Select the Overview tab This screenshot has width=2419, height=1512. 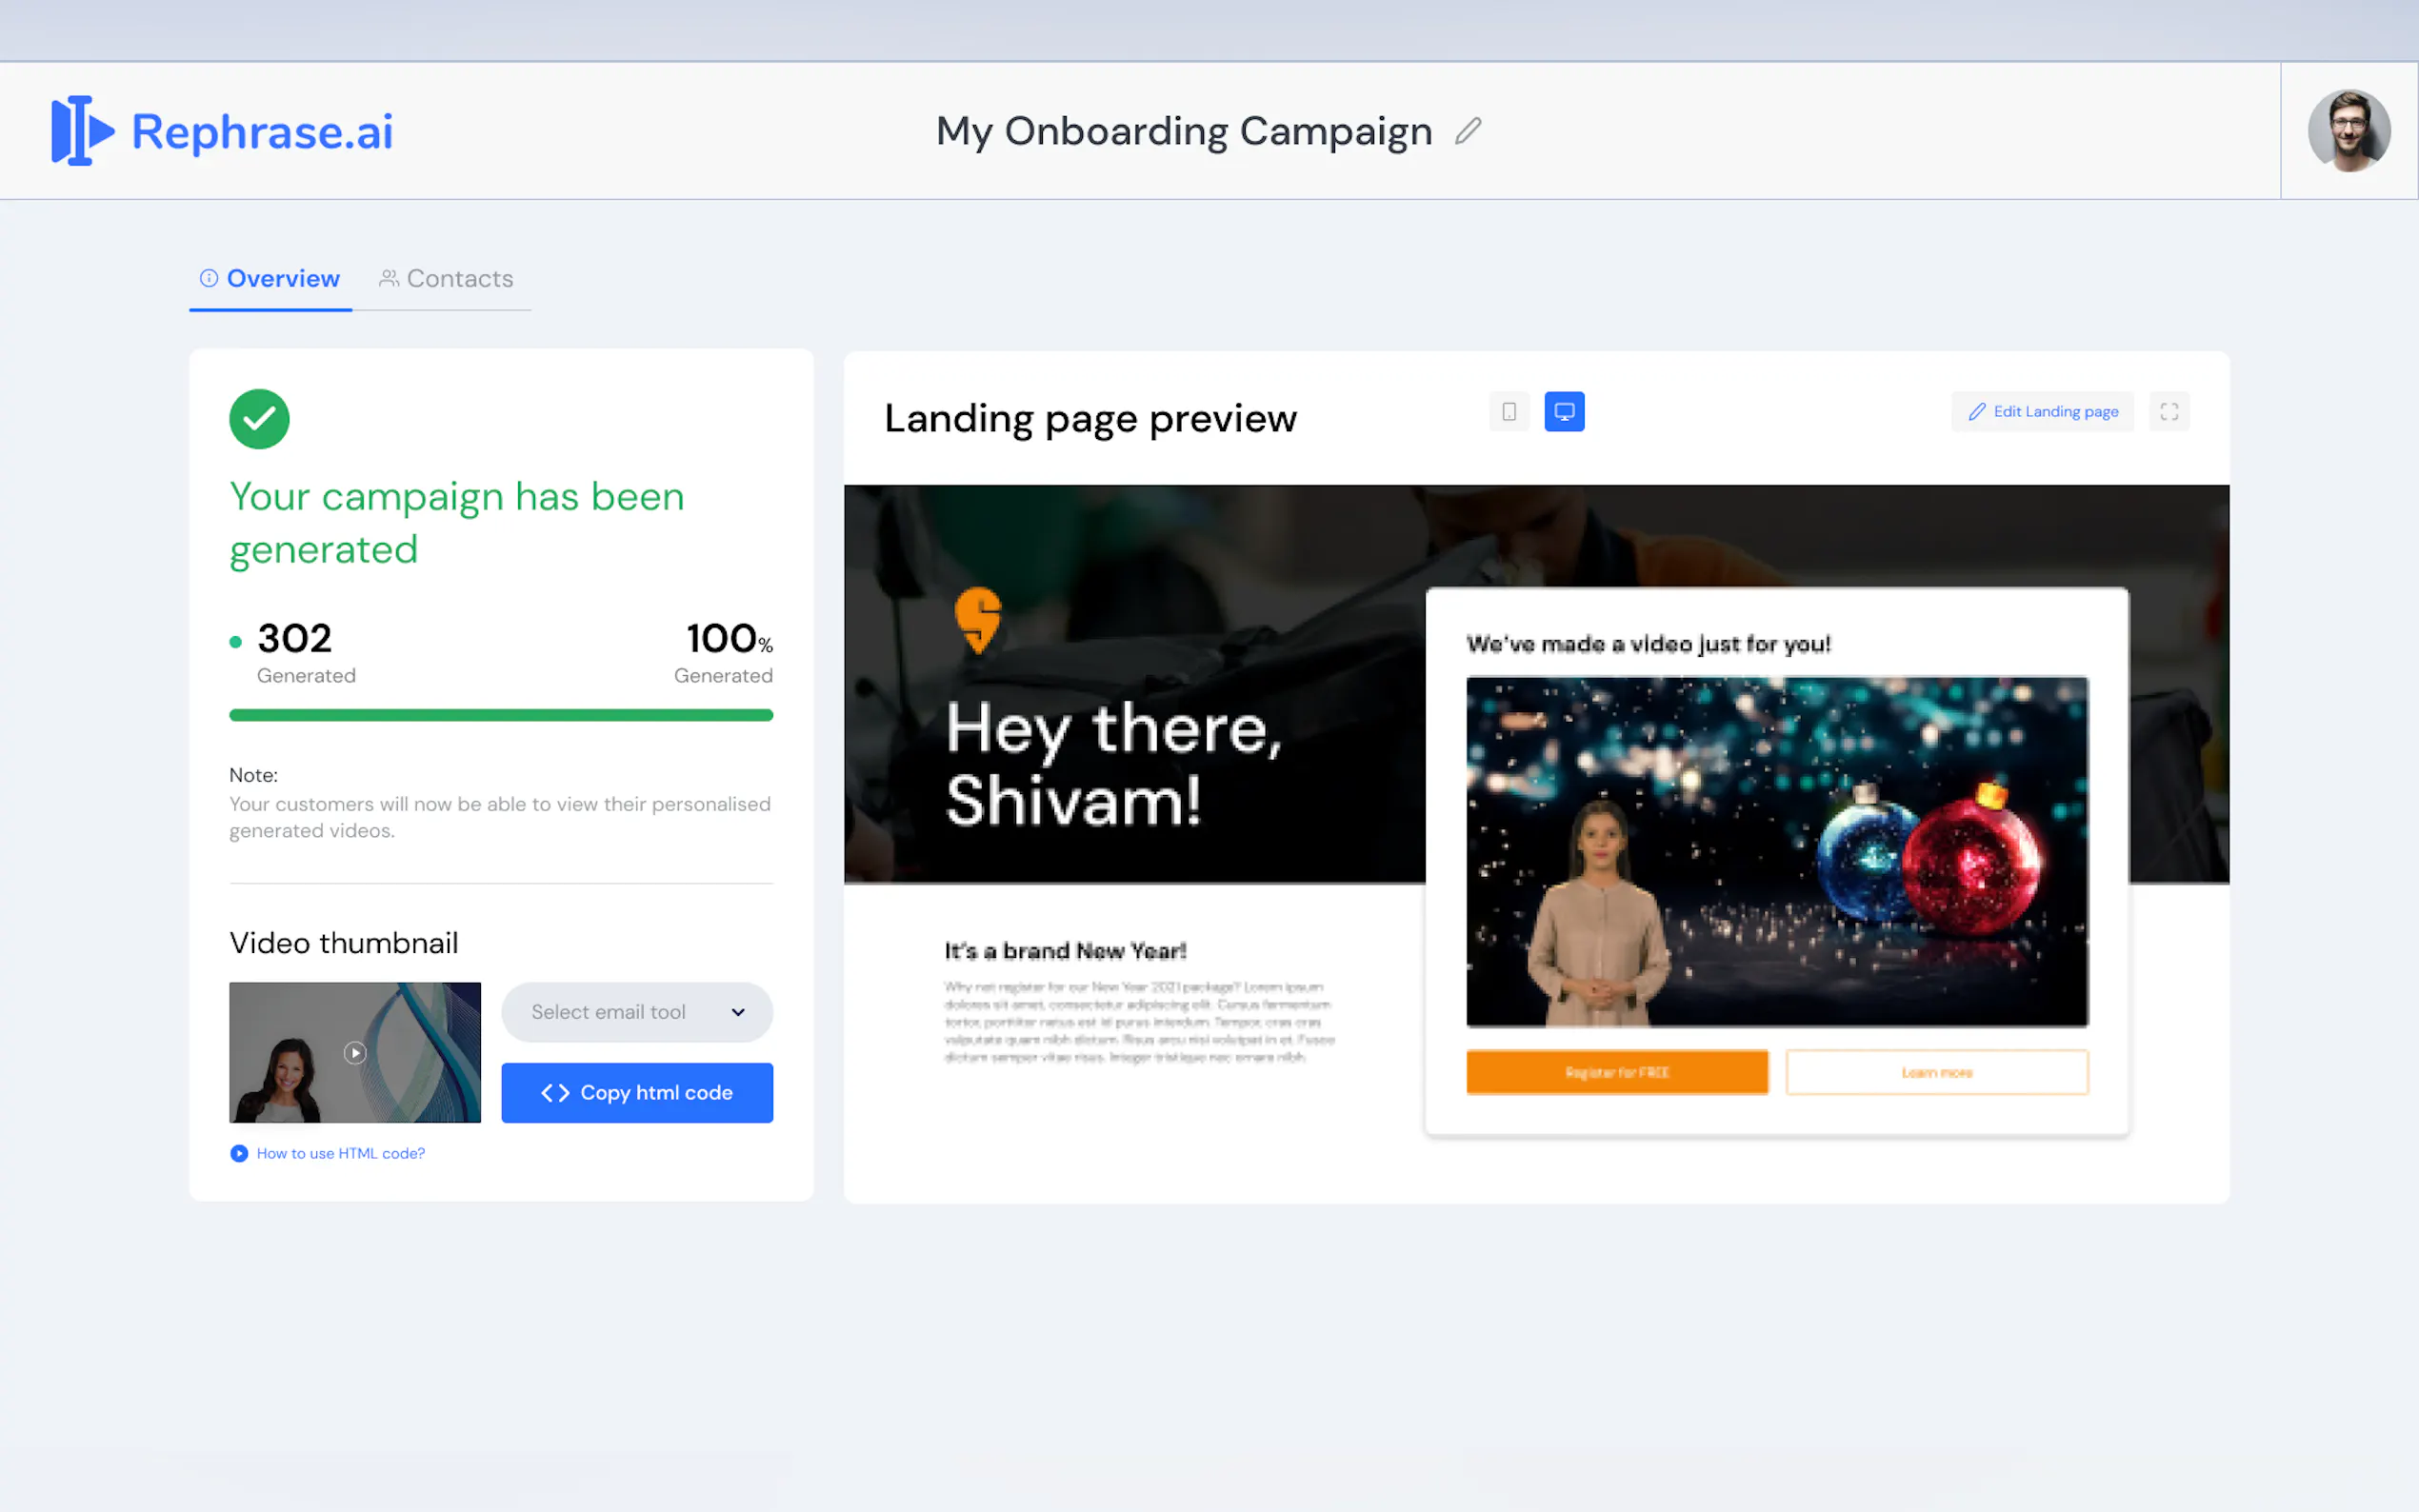(x=270, y=279)
